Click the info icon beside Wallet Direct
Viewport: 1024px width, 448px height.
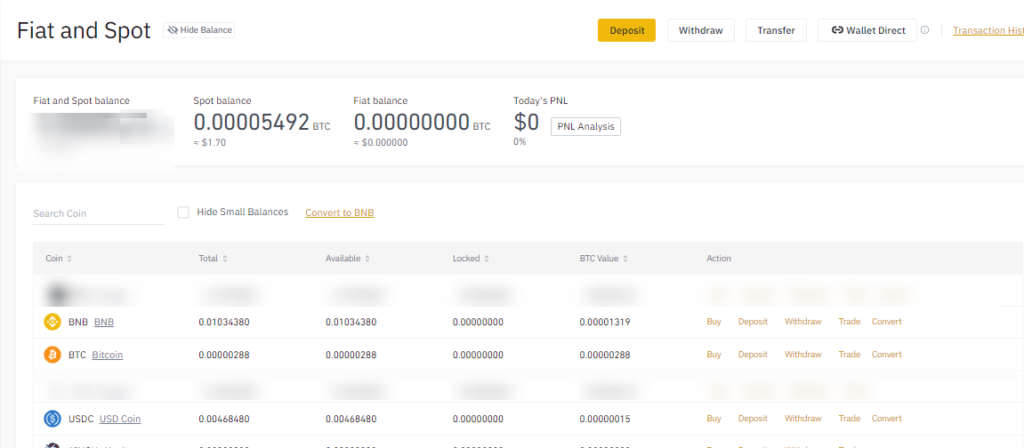925,30
